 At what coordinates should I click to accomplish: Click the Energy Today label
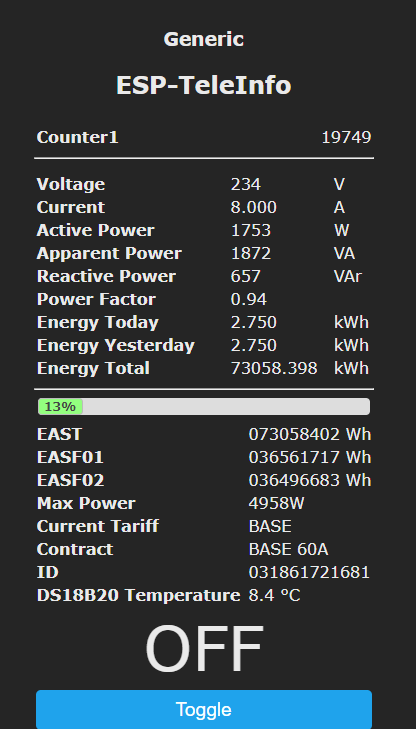(x=98, y=323)
